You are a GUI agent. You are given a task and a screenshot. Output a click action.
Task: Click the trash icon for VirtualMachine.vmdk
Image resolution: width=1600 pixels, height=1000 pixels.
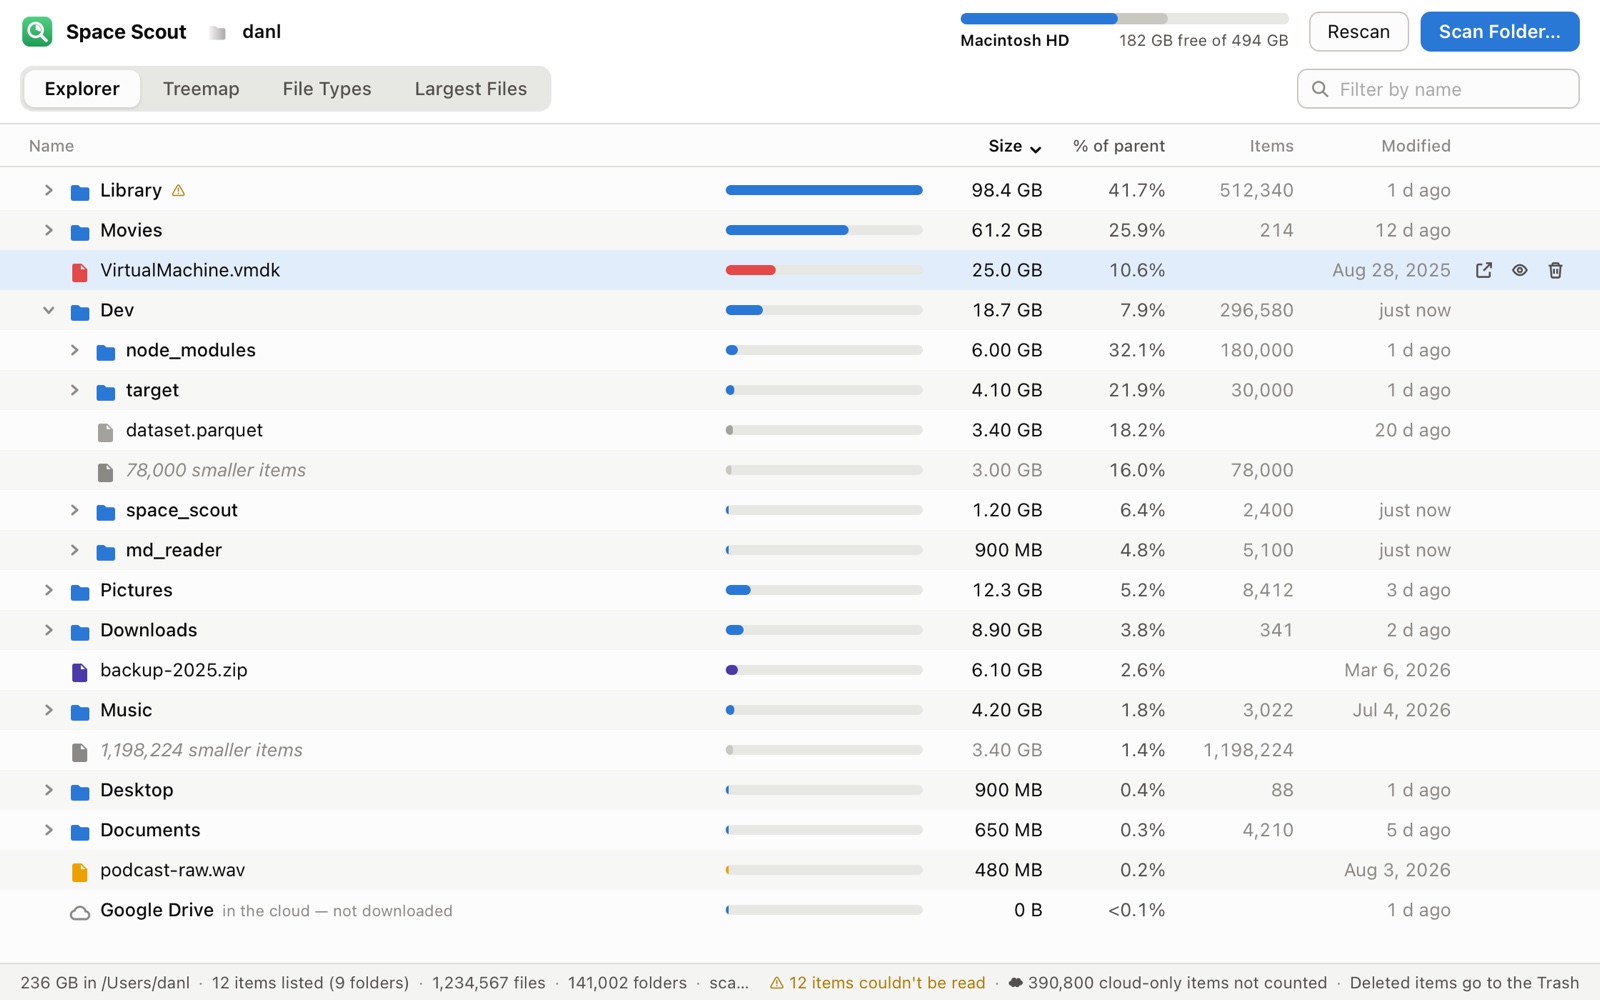[x=1555, y=270]
